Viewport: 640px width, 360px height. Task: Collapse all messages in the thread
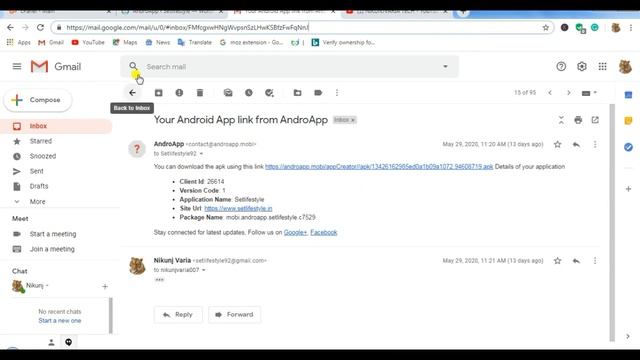pyautogui.click(x=561, y=120)
